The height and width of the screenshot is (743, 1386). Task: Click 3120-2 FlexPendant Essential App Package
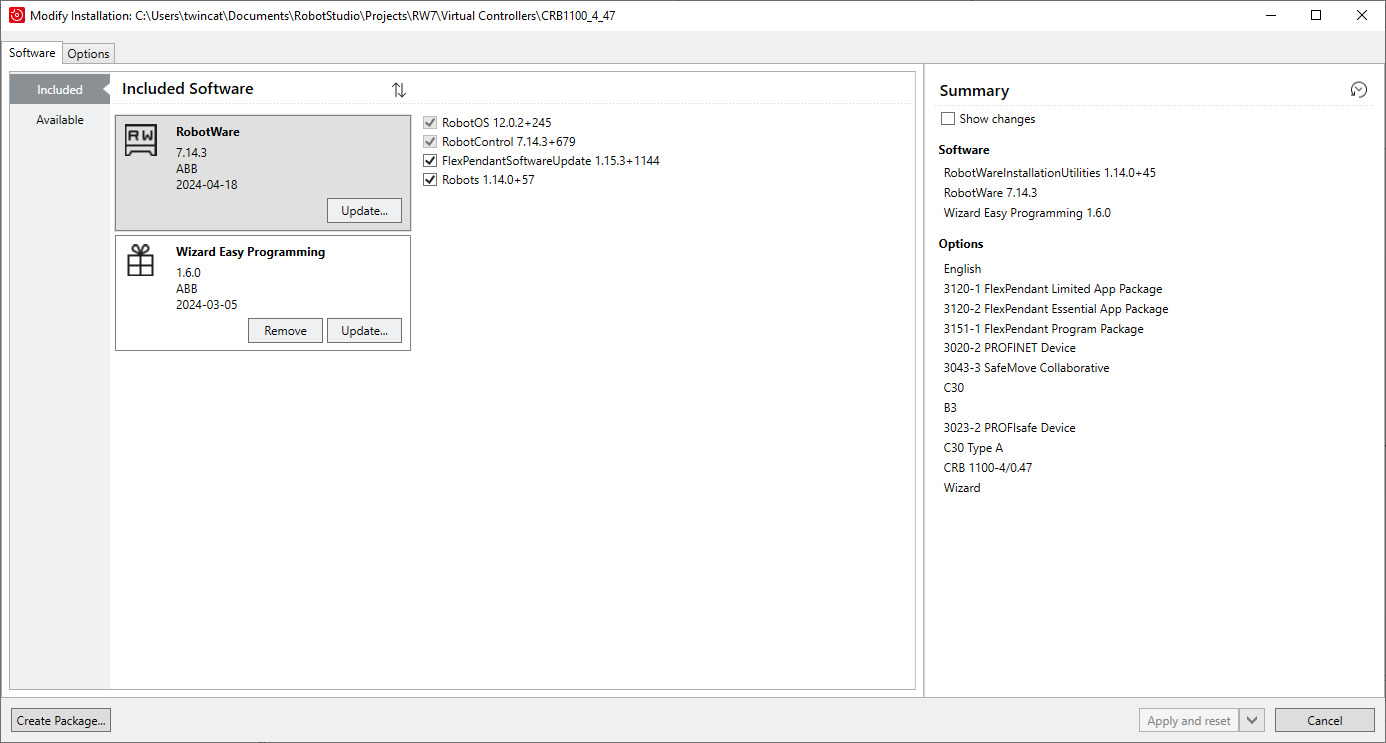coord(1056,309)
